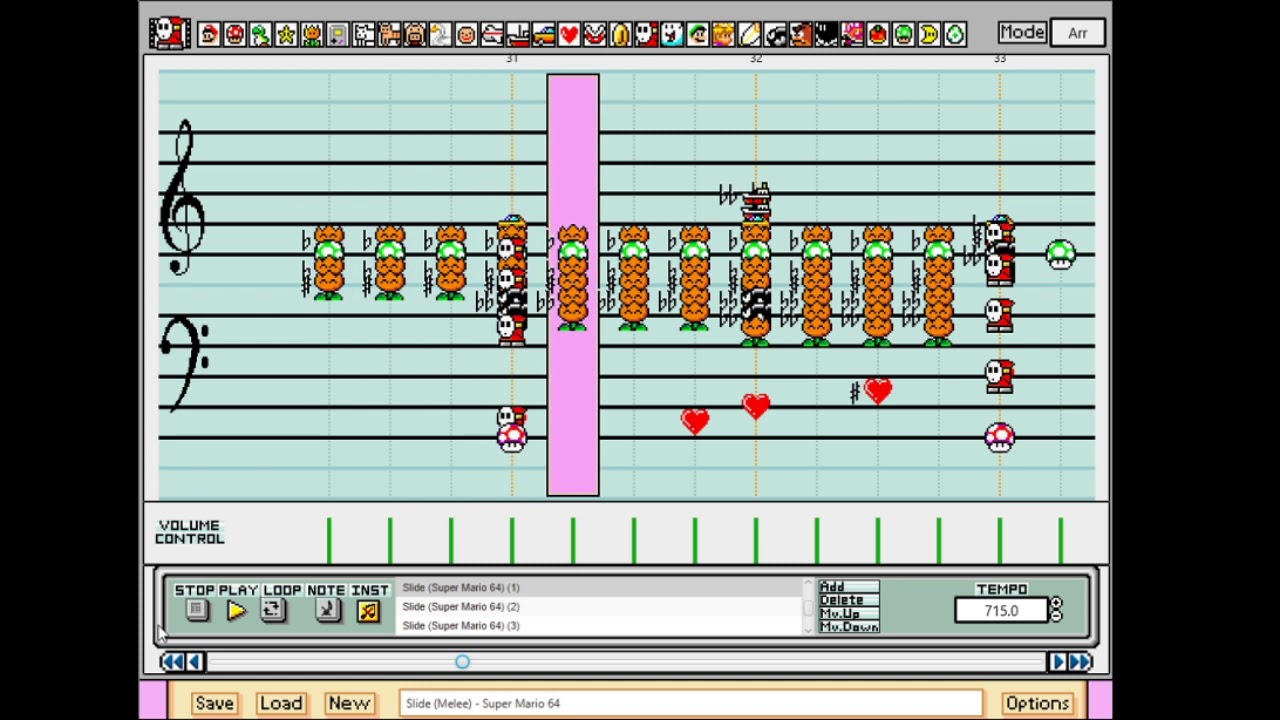Select Slide (Super Mario 64) (3) in list

(600, 625)
